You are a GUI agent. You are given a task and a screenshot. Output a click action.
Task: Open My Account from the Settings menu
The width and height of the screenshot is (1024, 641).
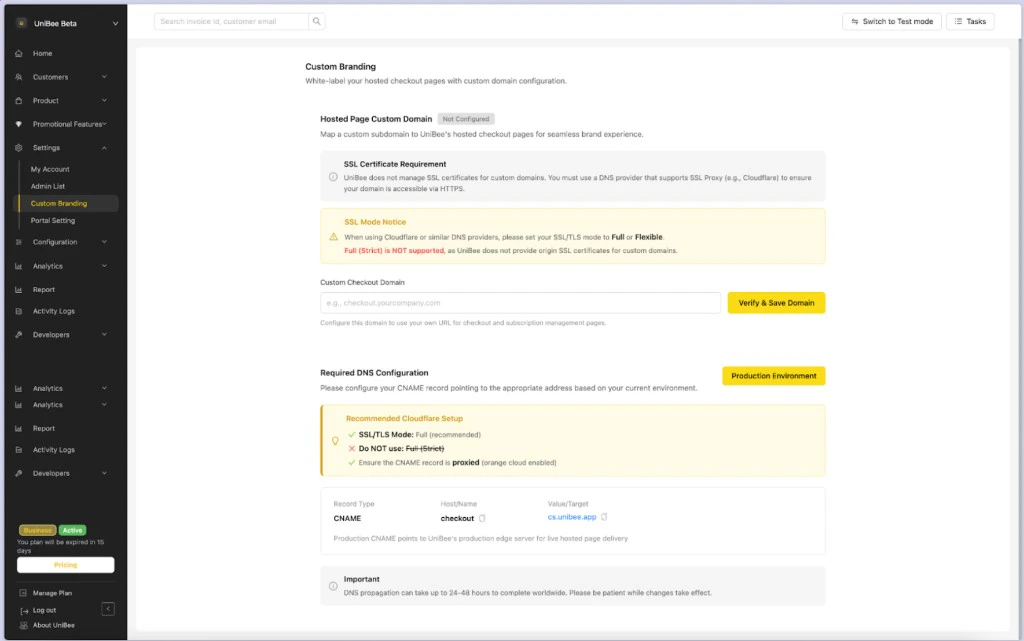pyautogui.click(x=48, y=168)
